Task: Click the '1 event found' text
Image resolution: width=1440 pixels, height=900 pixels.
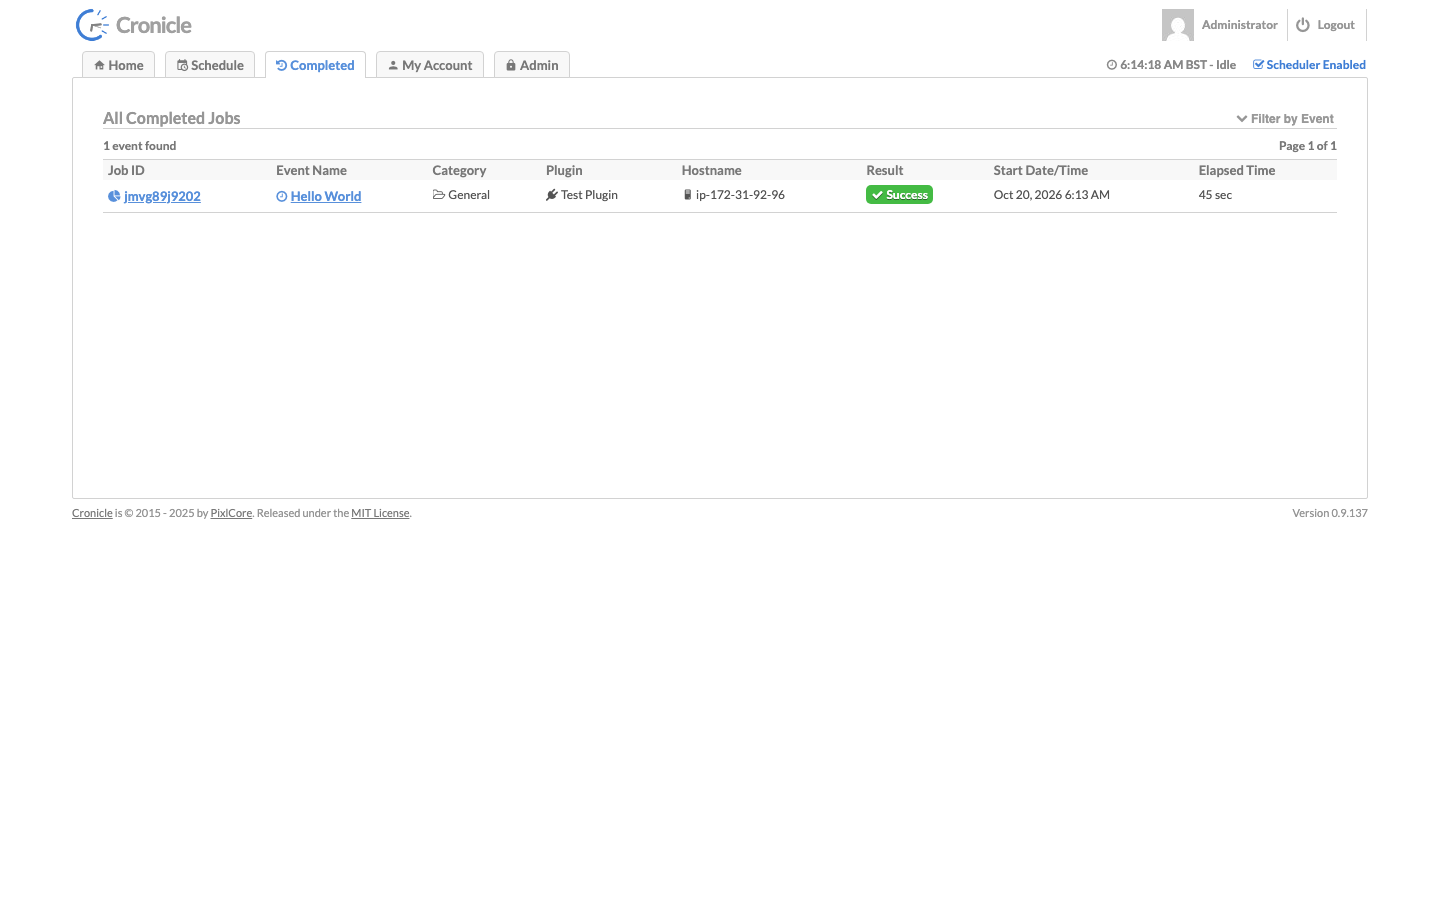Action: (x=140, y=146)
